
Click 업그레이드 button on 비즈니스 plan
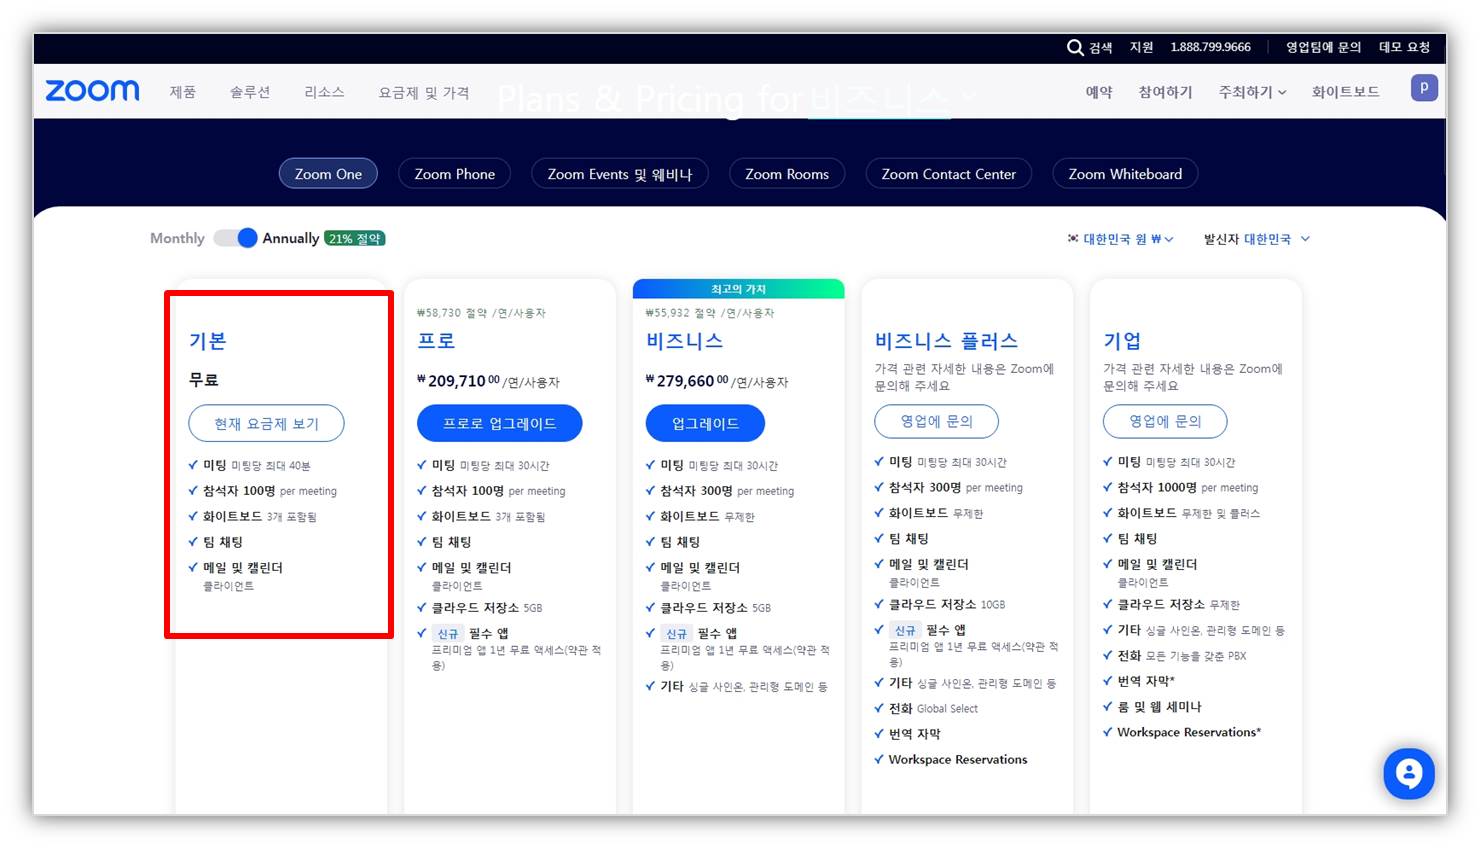[x=705, y=423]
